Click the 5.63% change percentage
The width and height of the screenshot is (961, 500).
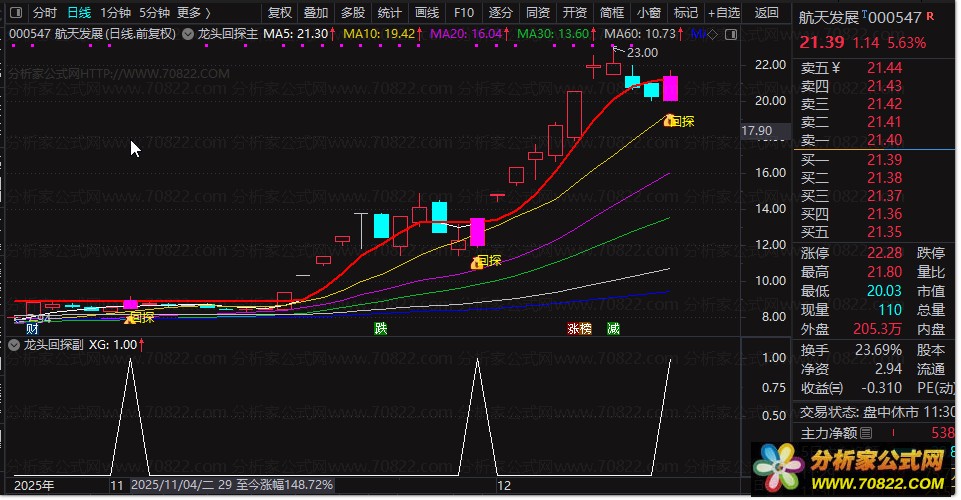tap(906, 43)
